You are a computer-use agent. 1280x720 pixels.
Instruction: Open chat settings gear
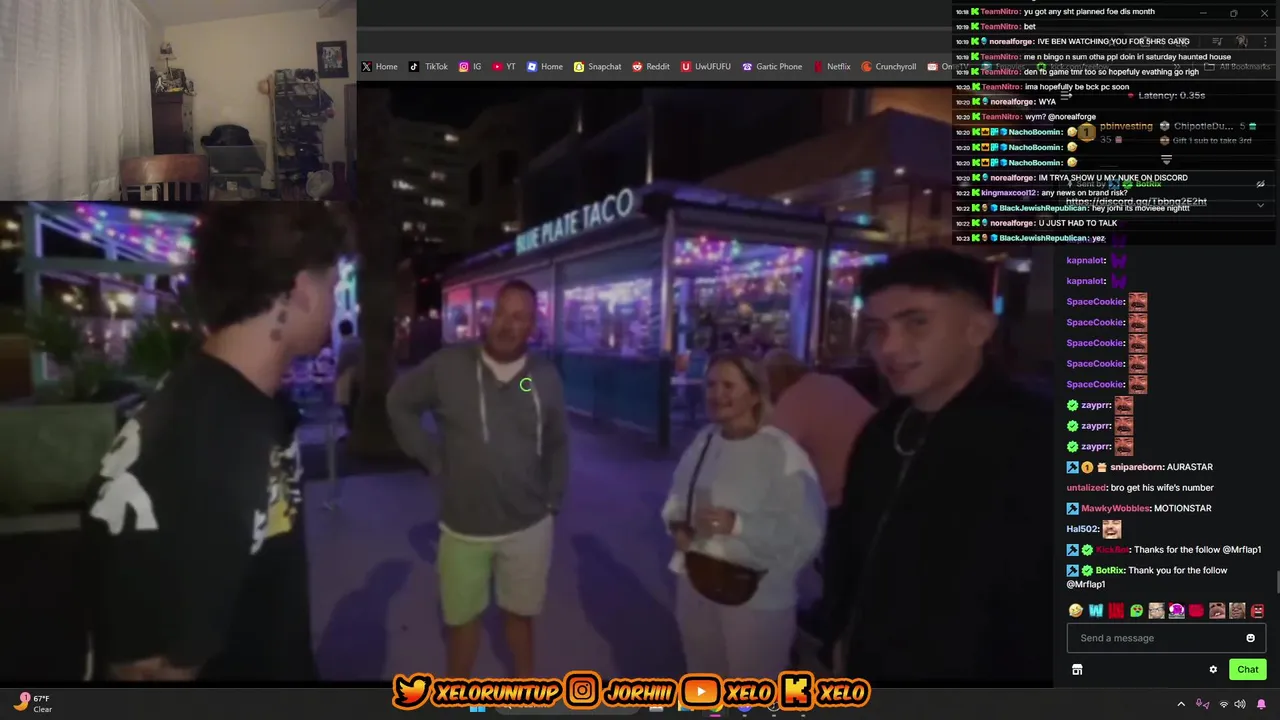(1213, 670)
